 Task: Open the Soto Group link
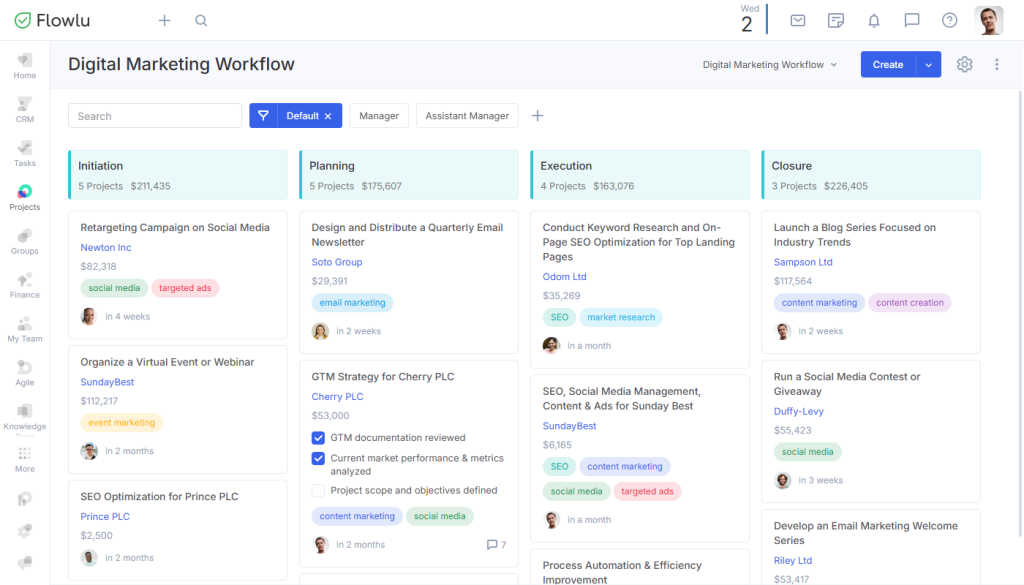pyautogui.click(x=336, y=262)
